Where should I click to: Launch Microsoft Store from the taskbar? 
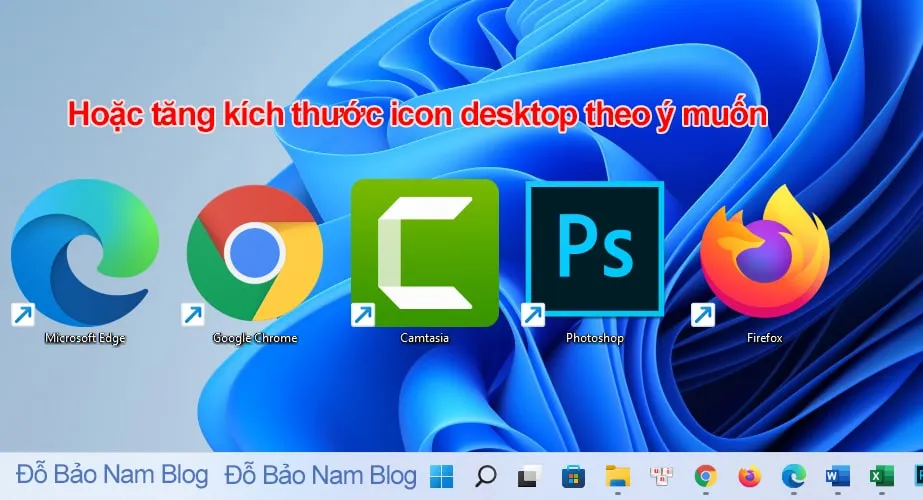tap(573, 476)
